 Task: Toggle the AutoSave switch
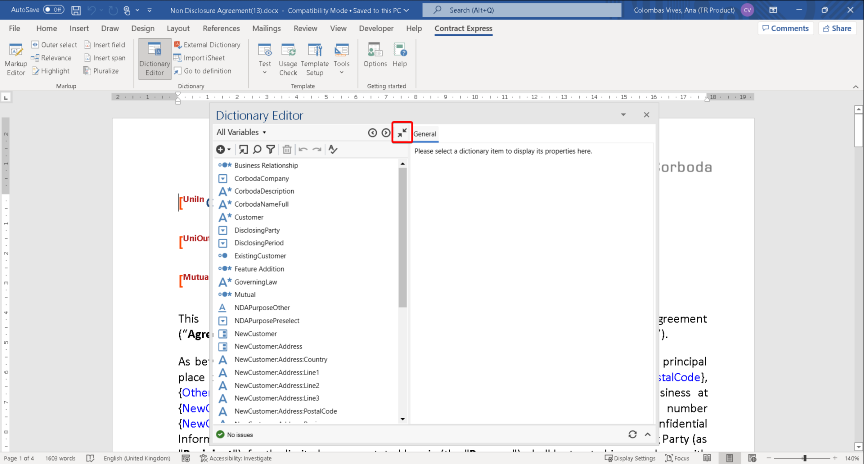click(x=52, y=9)
